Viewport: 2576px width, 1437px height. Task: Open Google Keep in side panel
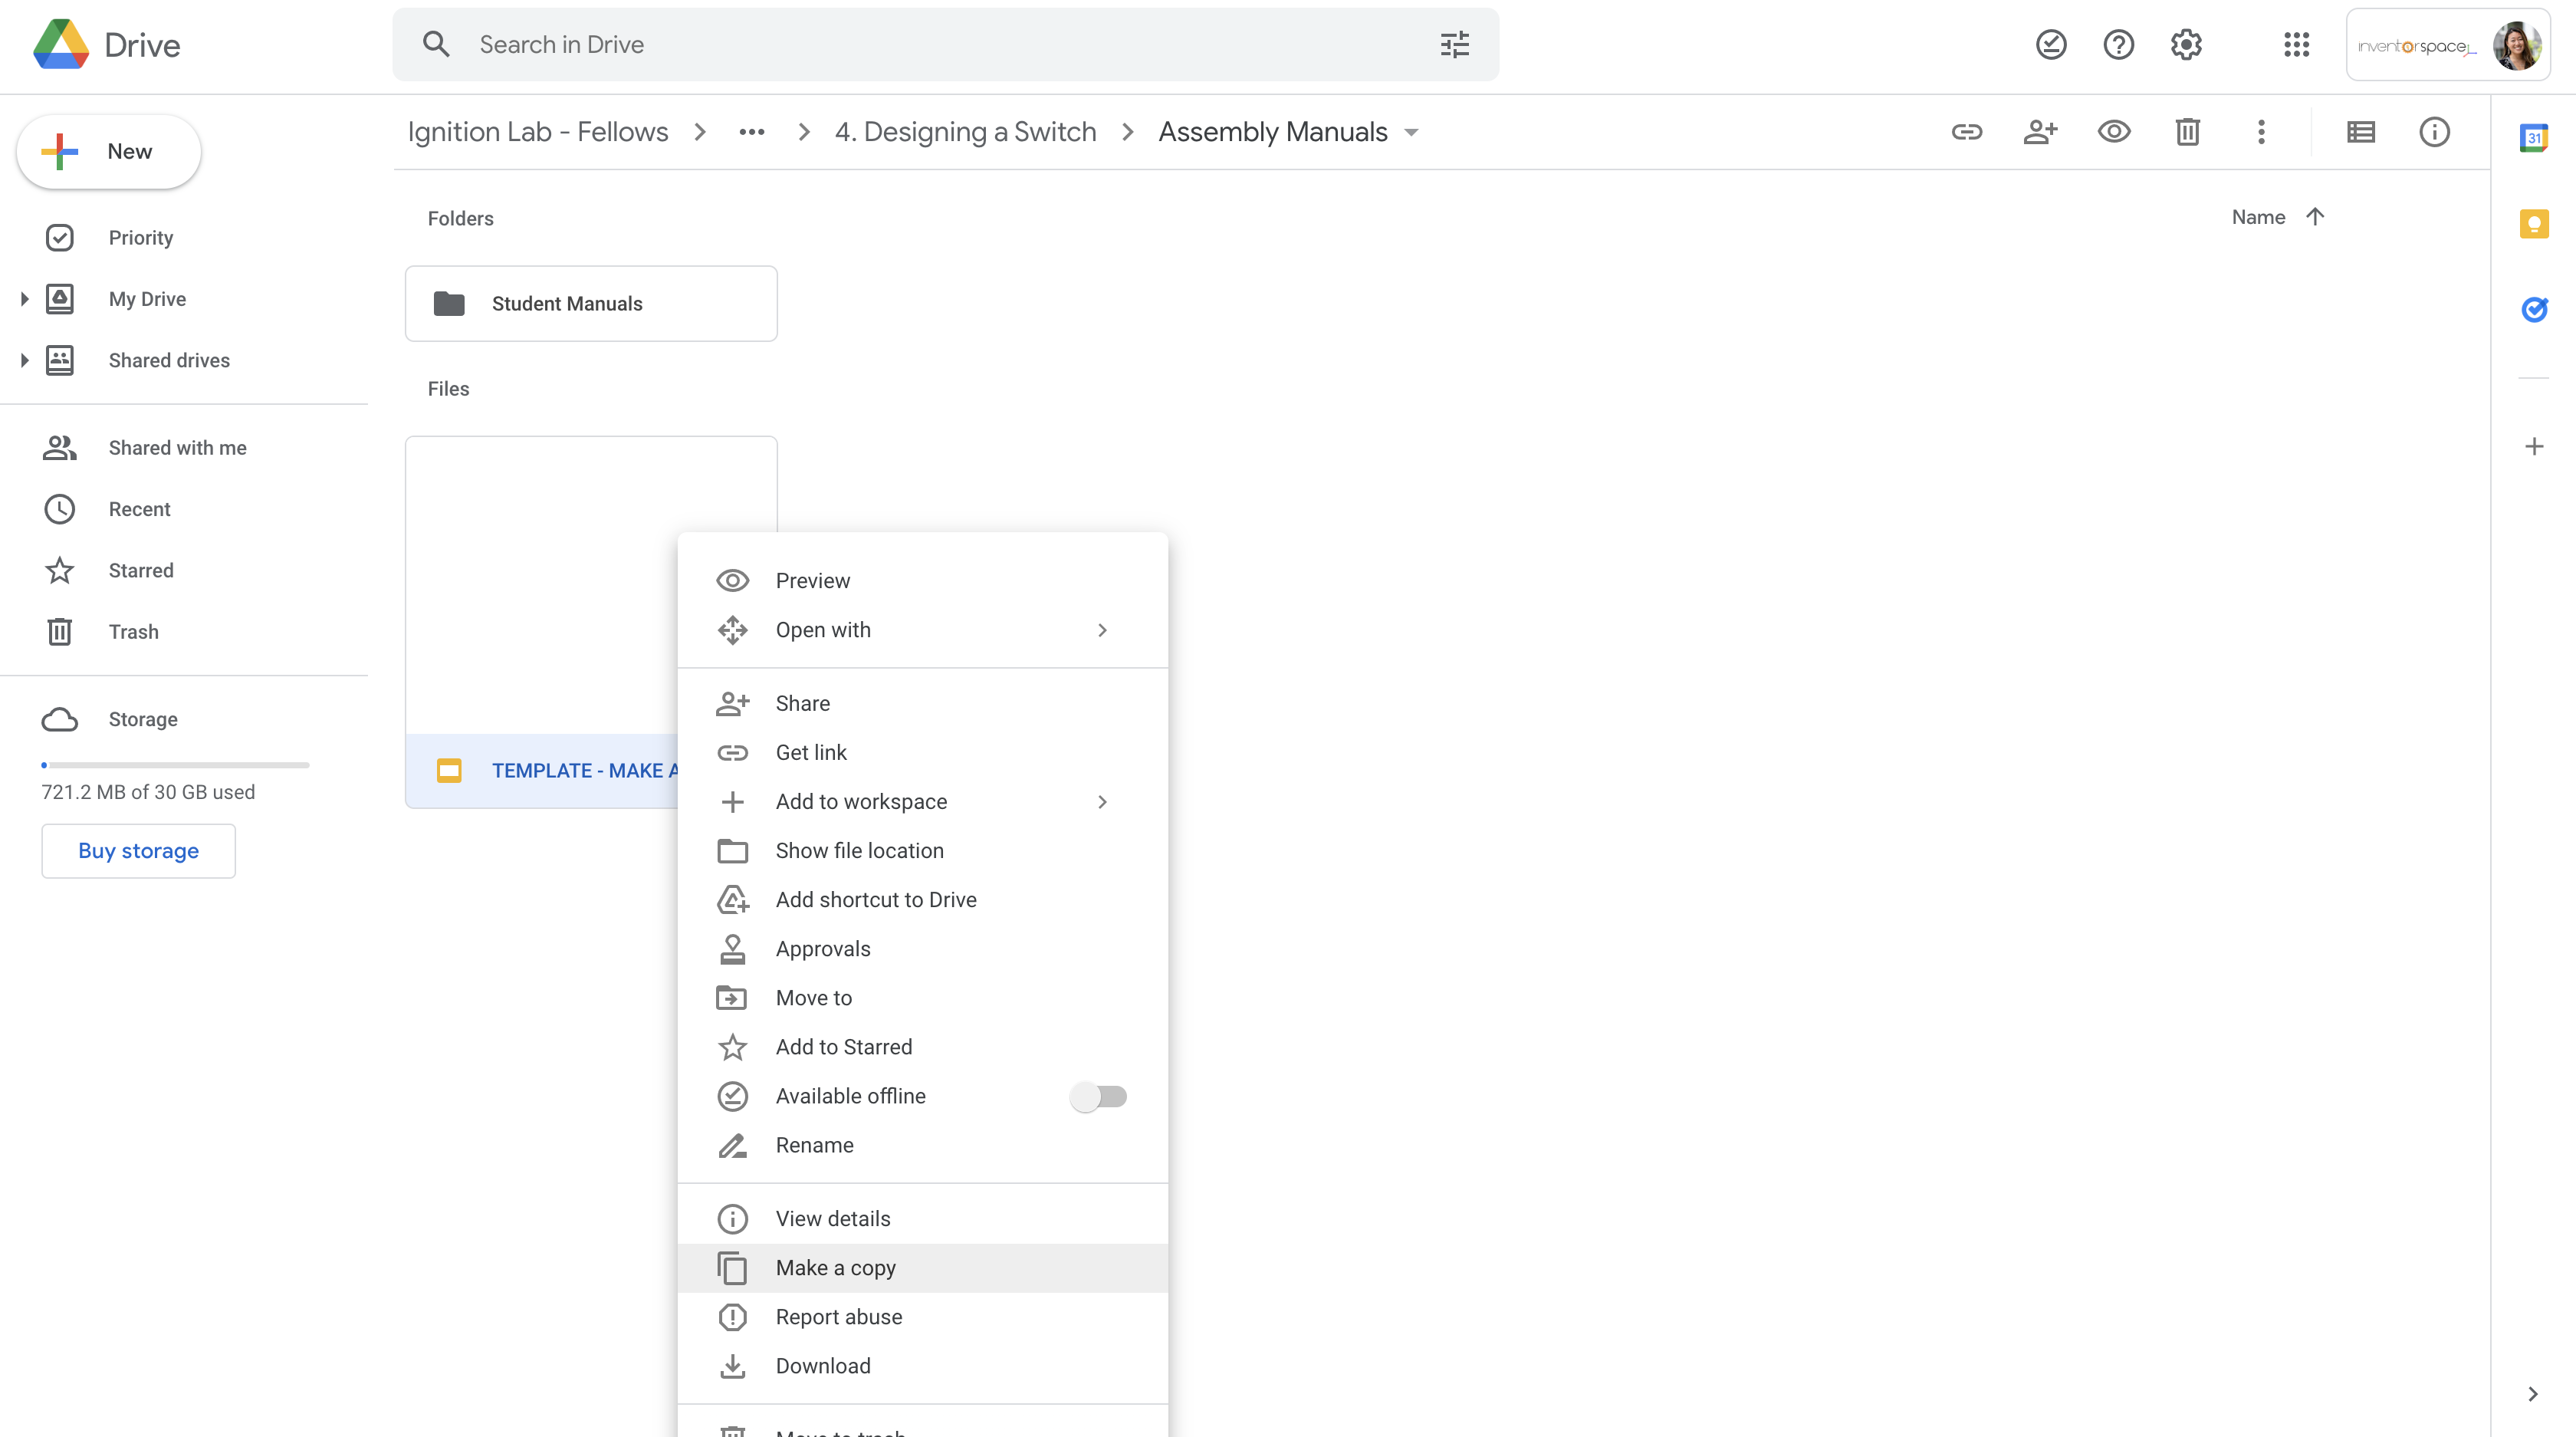(x=2533, y=224)
